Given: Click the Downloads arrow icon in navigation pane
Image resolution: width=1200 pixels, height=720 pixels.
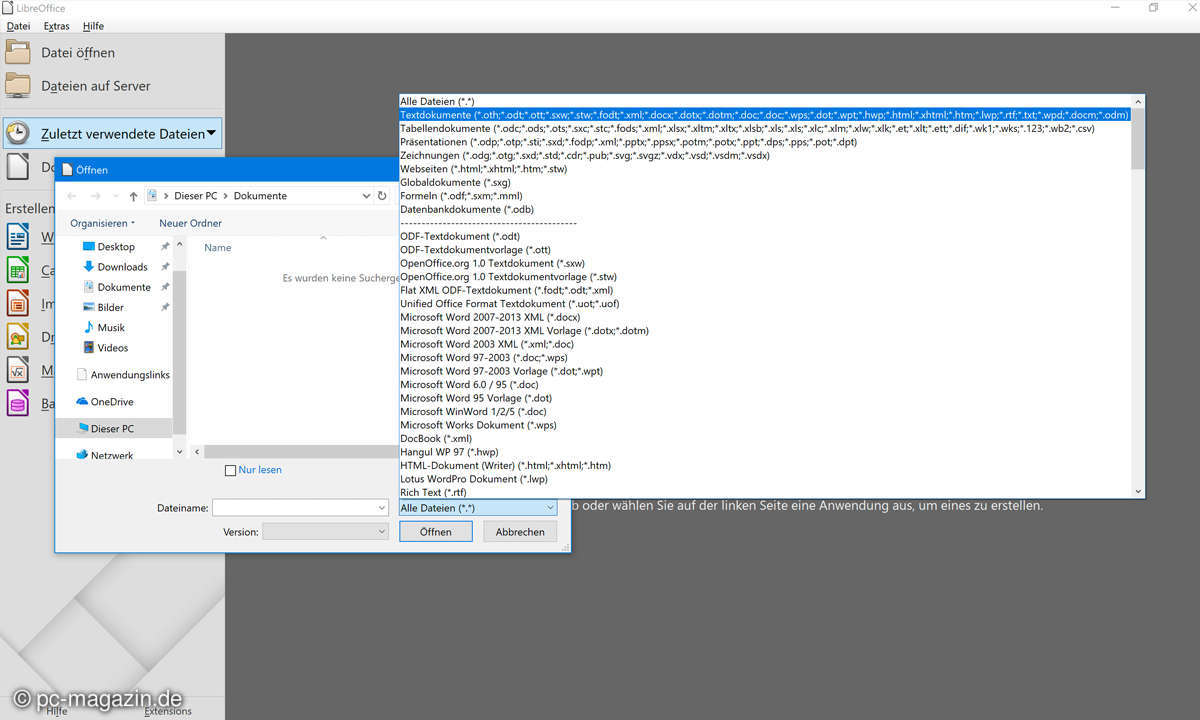Looking at the screenshot, I should coord(88,266).
